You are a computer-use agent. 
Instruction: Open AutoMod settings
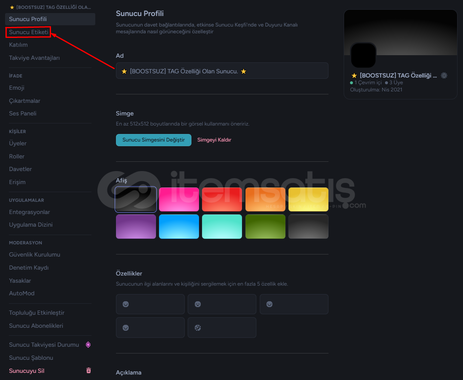tap(22, 293)
